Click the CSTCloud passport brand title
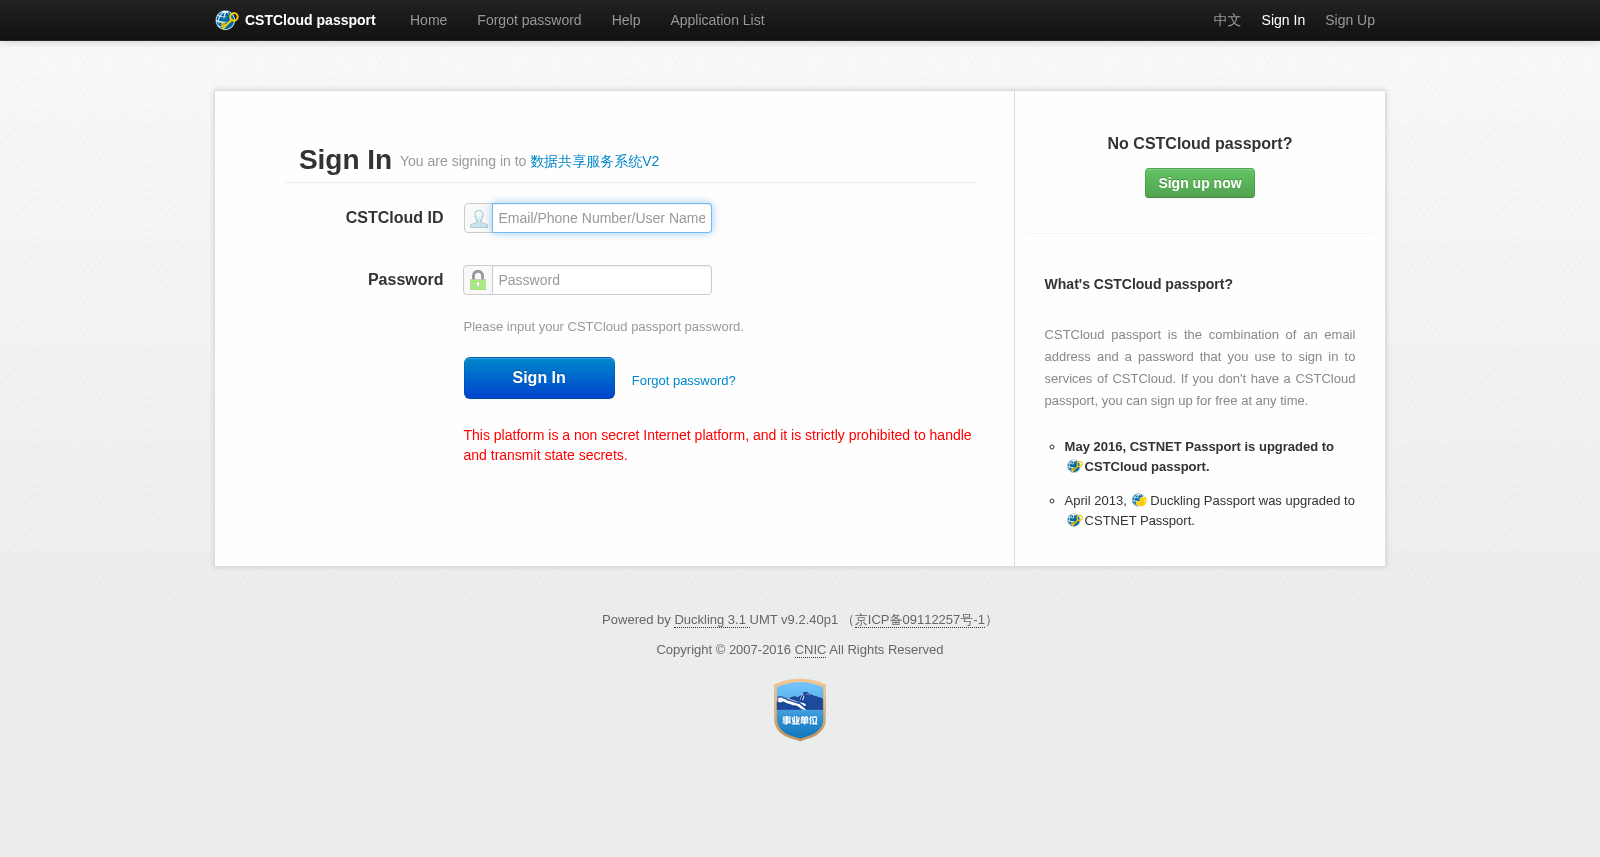Image resolution: width=1600 pixels, height=857 pixels. 310,20
